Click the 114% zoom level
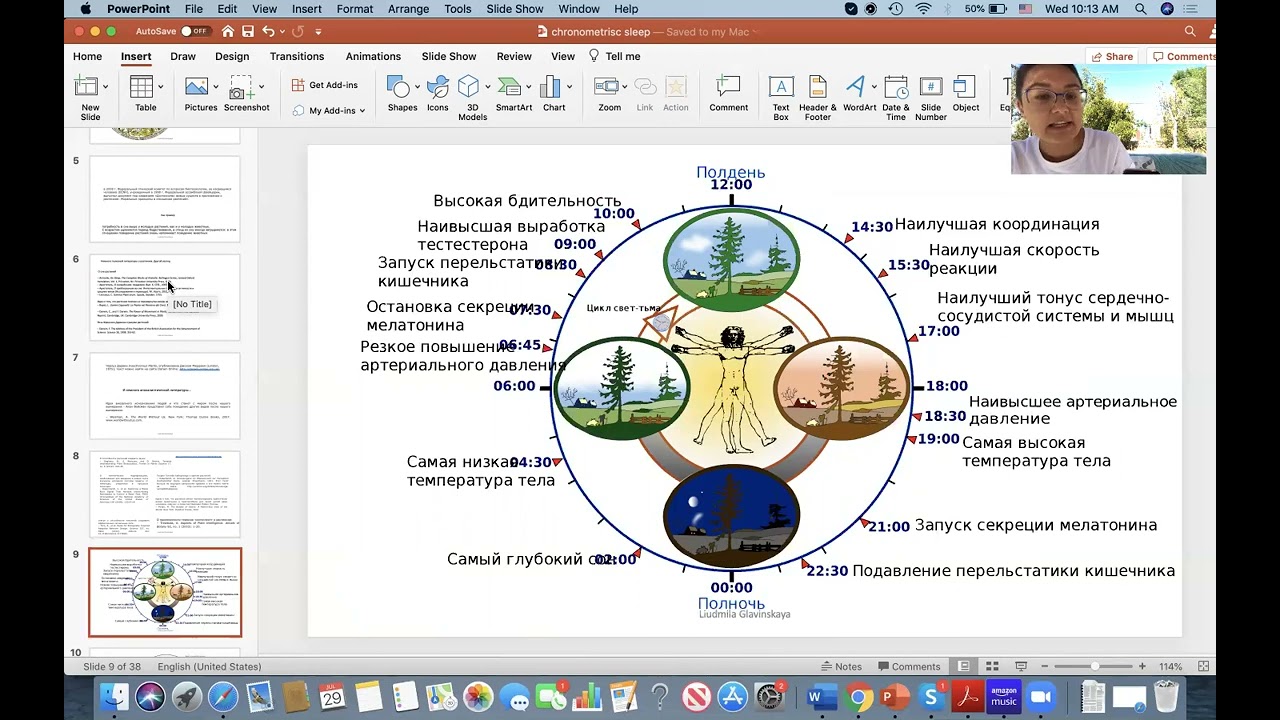This screenshot has height=720, width=1280. [1171, 666]
